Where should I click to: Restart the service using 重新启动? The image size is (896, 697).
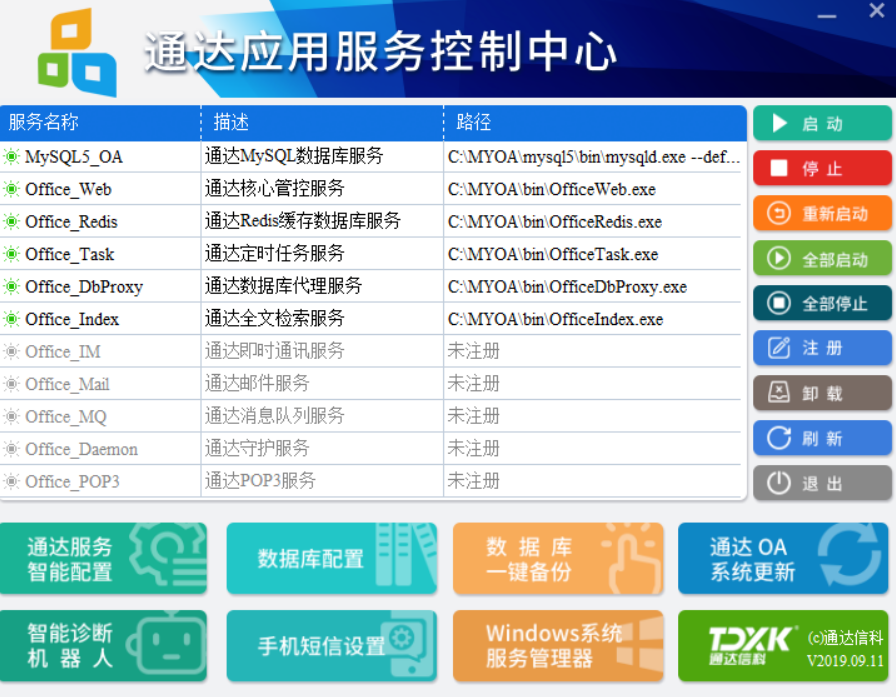click(x=822, y=213)
